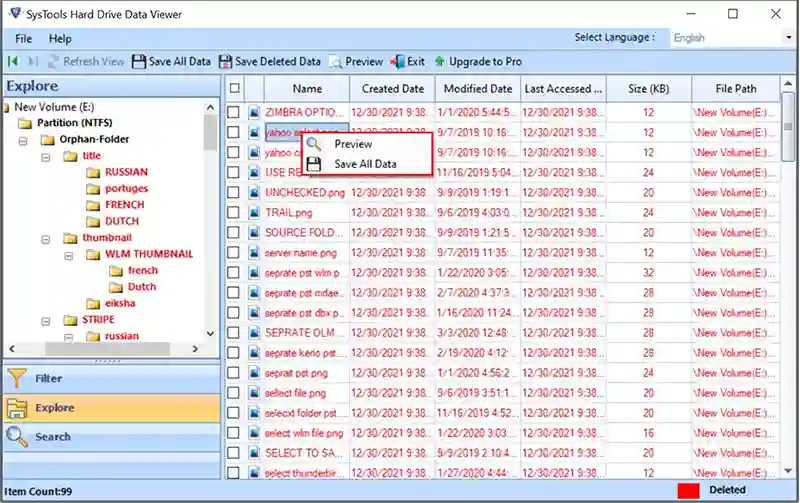
Task: Collapse the Orphan-Folder tree node
Action: [x=23, y=140]
